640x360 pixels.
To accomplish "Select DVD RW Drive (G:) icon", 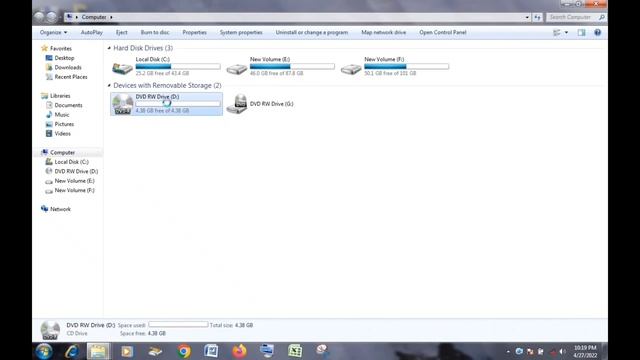I will (x=237, y=104).
